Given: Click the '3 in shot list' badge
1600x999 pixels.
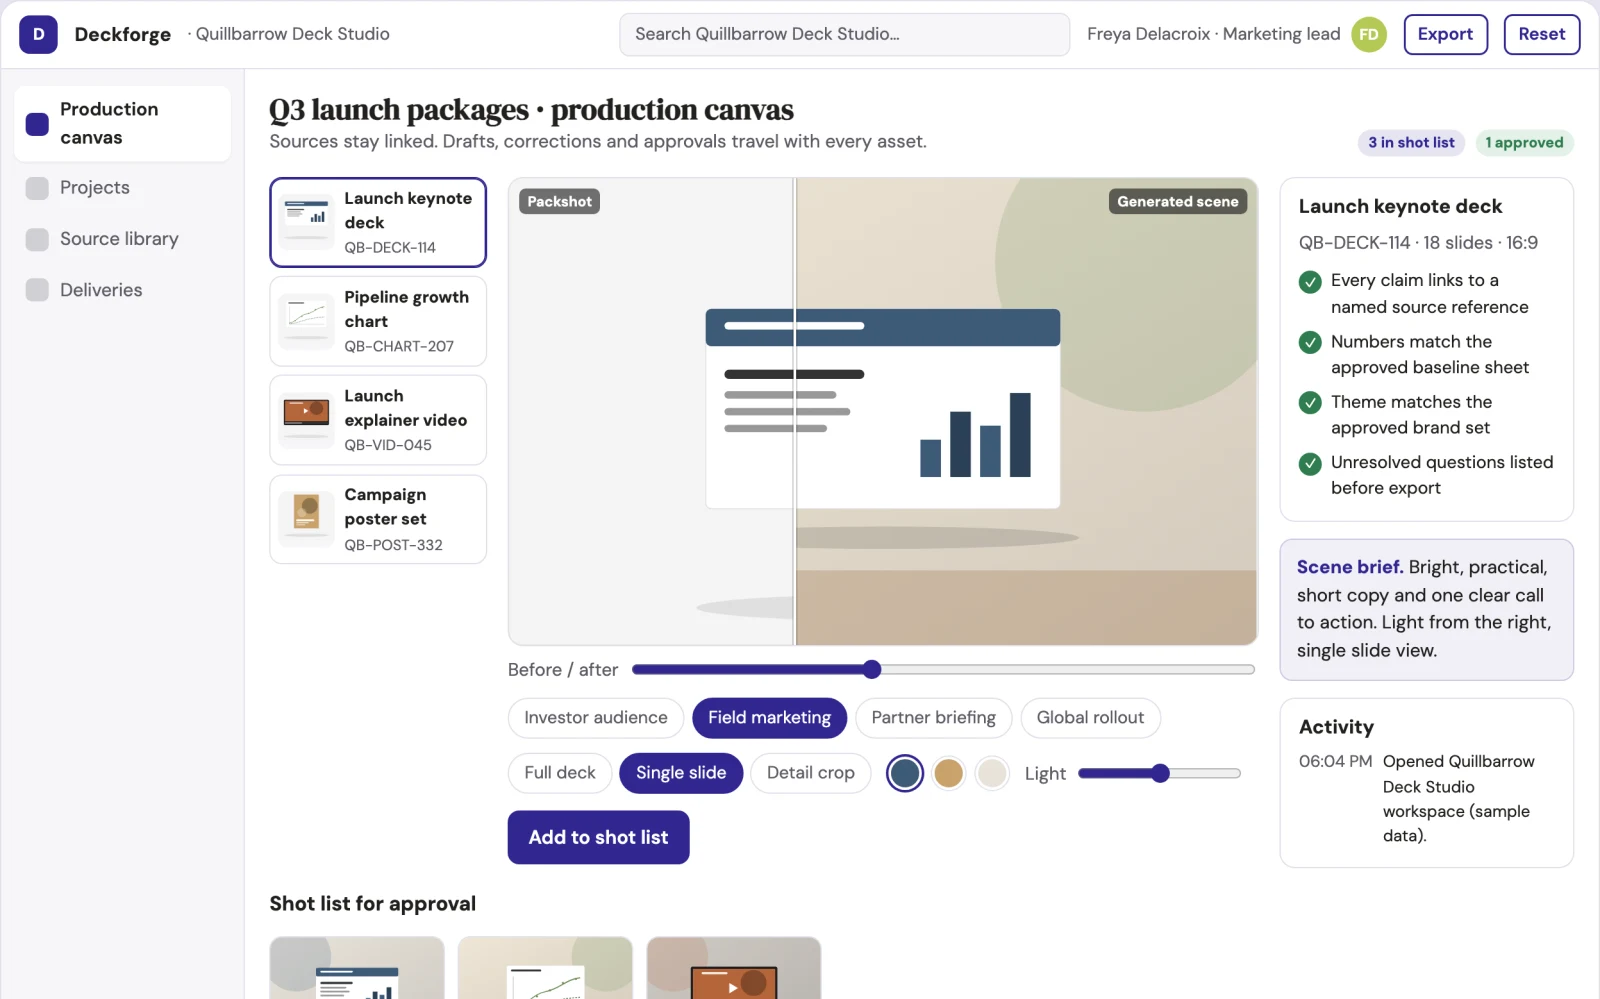Looking at the screenshot, I should click(x=1411, y=143).
